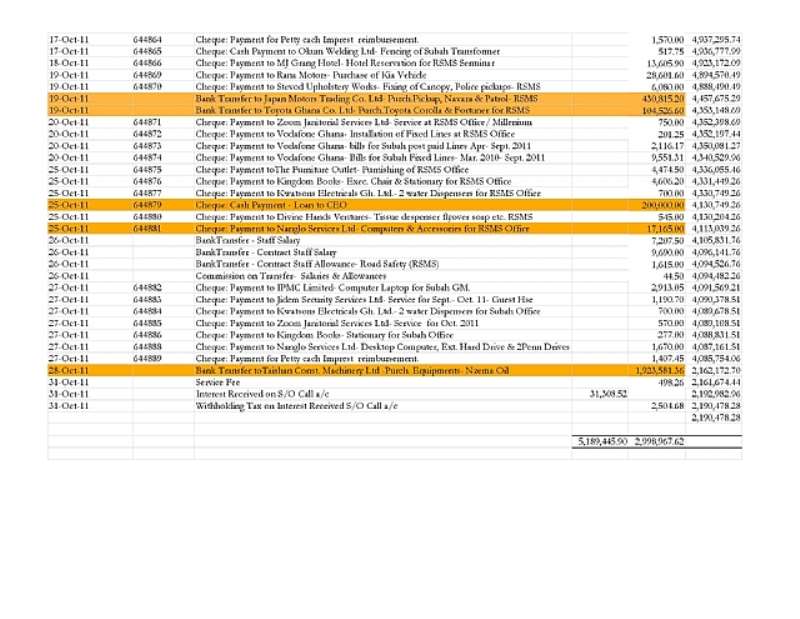The image size is (800, 619).
Task: Click the amount 7,207.50 staff salary cell
Action: coord(667,240)
